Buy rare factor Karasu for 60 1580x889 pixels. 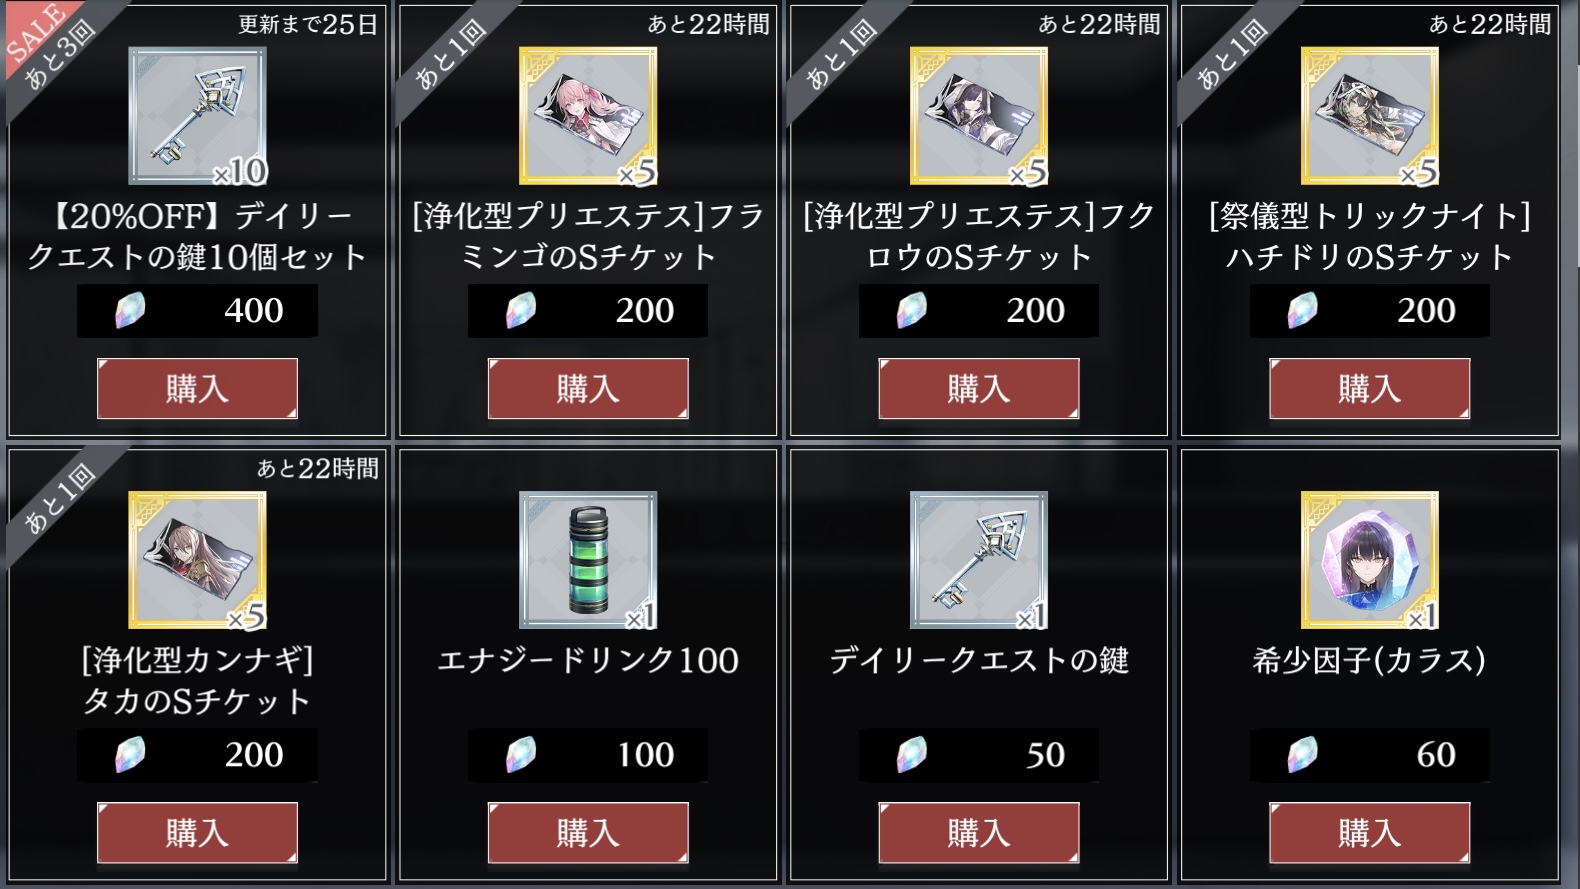[1370, 832]
